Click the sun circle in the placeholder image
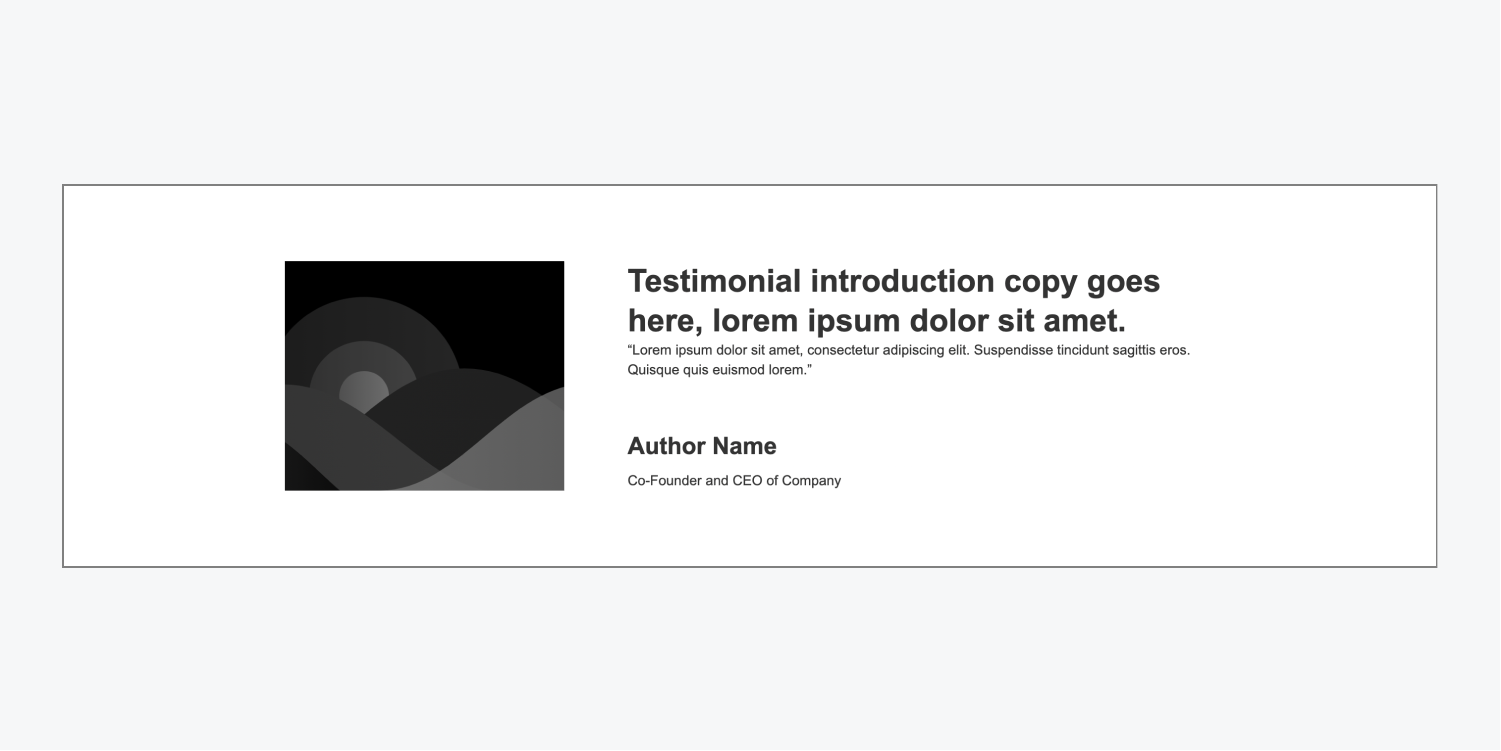The image size is (1501, 751). point(363,389)
